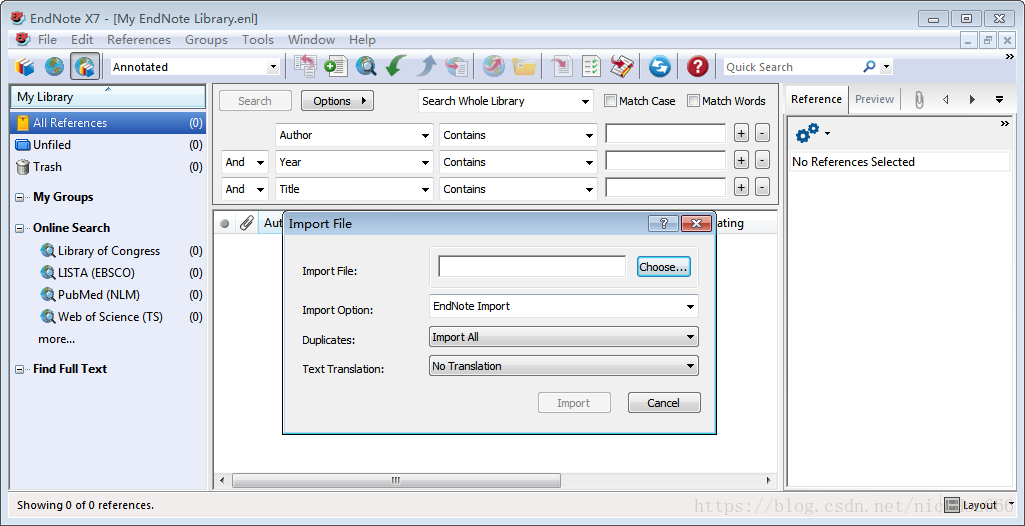Click the Choose... button
This screenshot has width=1025, height=526.
tap(664, 267)
